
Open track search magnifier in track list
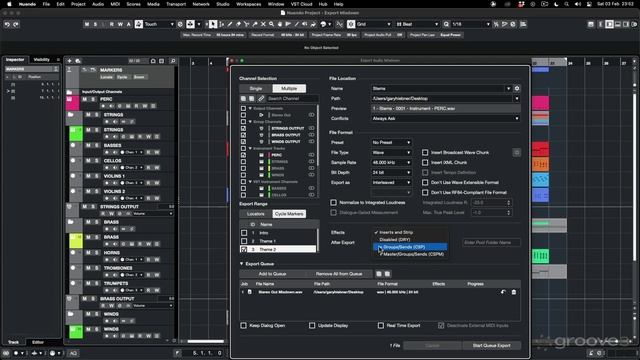click(x=173, y=61)
